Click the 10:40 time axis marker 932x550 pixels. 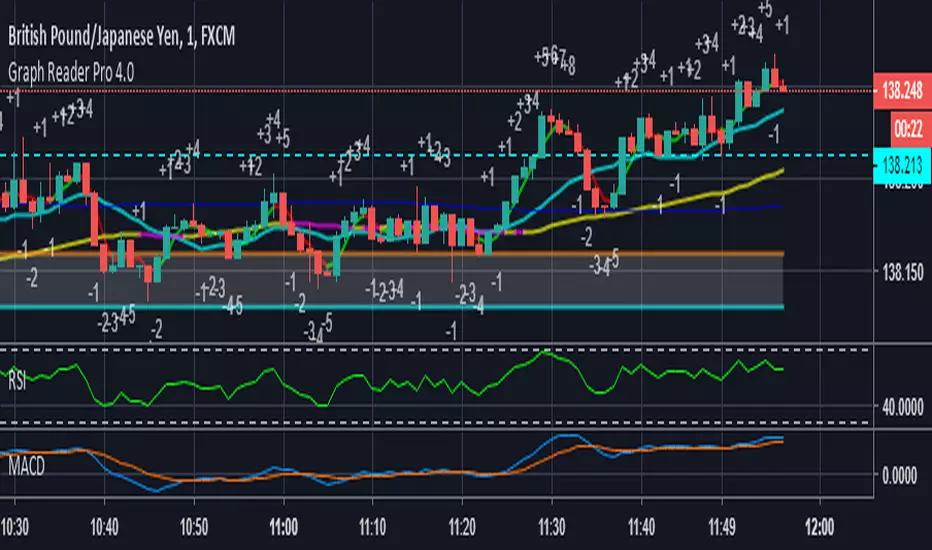[x=105, y=527]
